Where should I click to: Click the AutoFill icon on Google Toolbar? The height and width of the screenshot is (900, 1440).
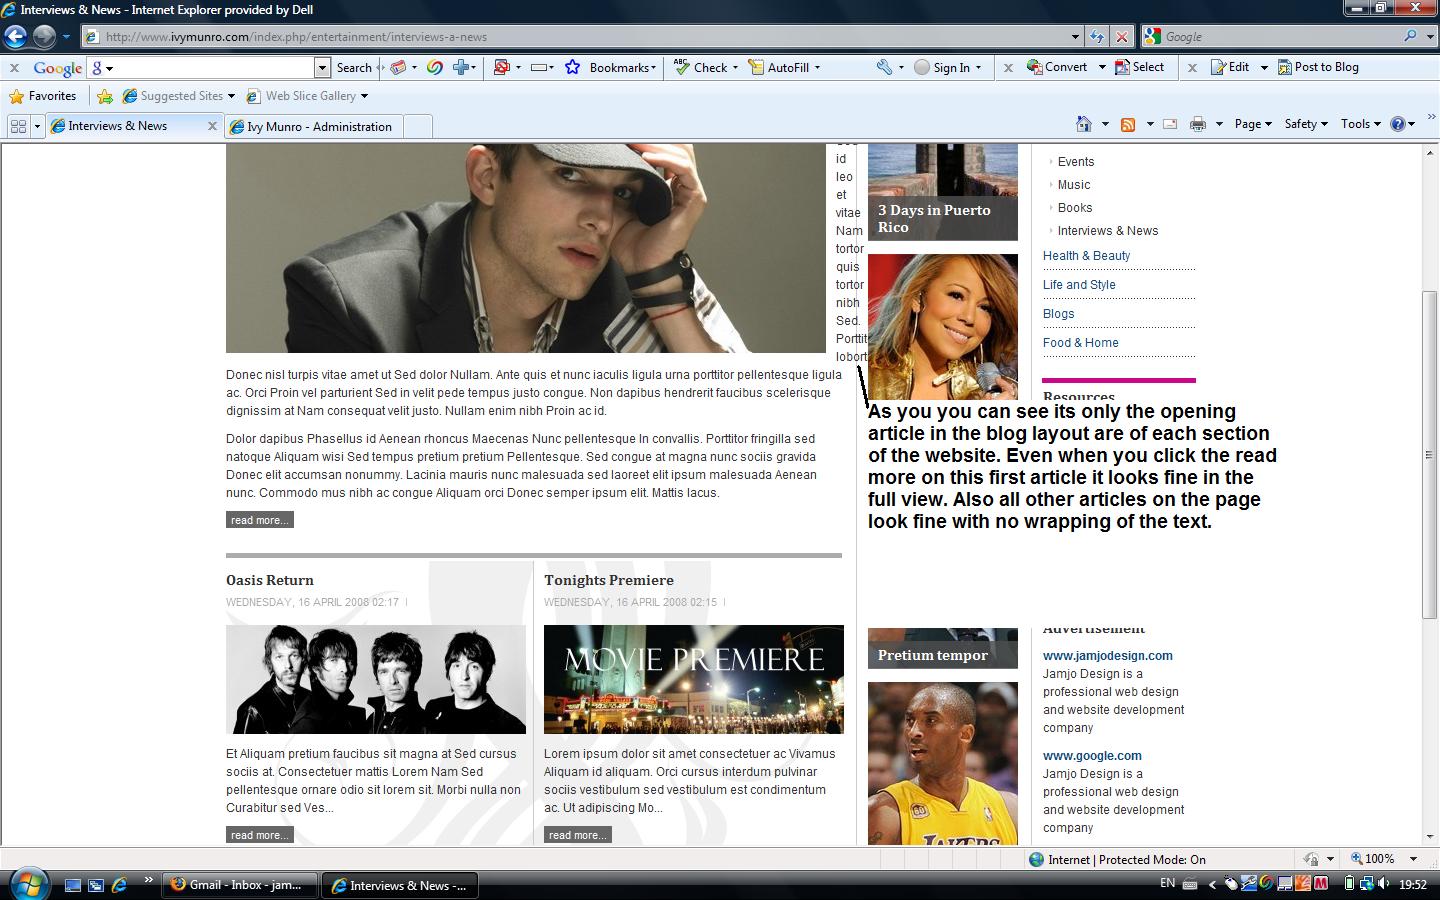click(755, 67)
